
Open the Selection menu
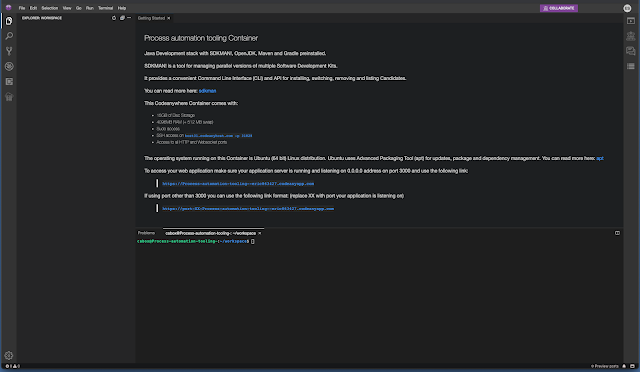coord(49,8)
